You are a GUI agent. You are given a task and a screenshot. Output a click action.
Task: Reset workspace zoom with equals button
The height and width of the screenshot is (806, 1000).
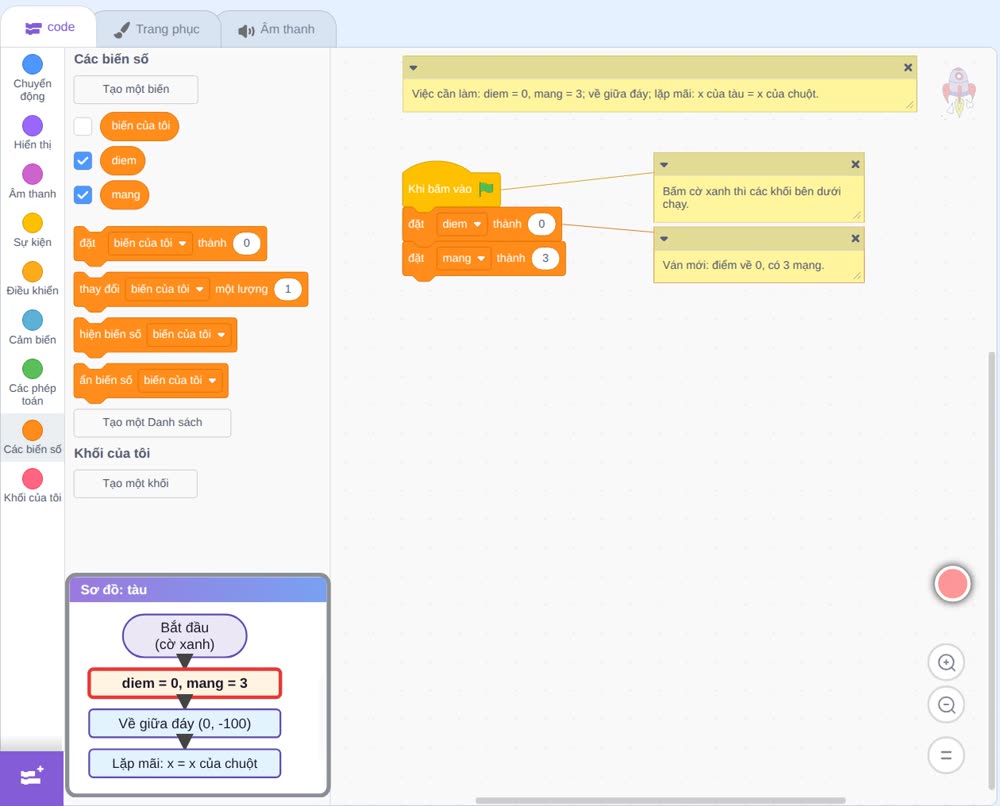(x=946, y=755)
